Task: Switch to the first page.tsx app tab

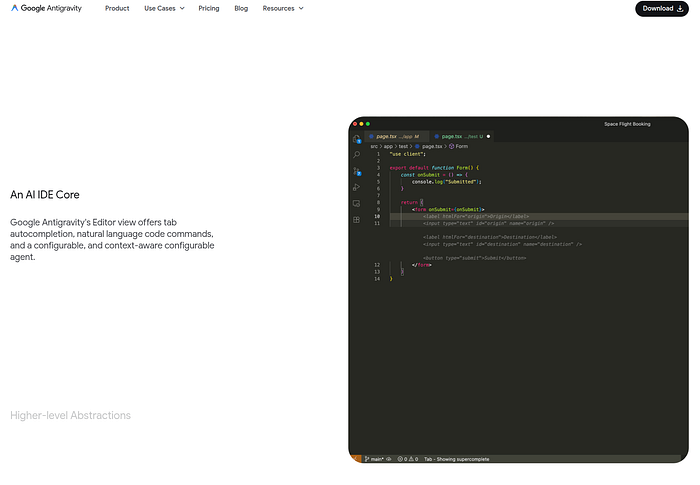Action: tap(397, 136)
